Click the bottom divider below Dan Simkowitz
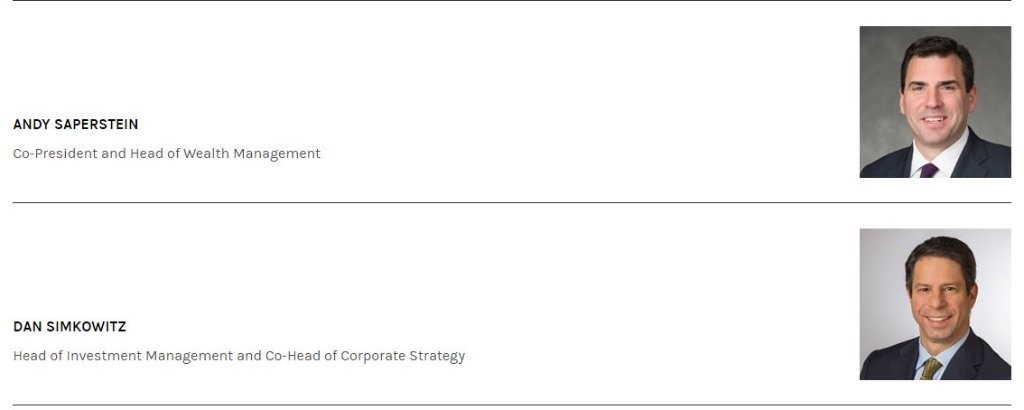This screenshot has width=1024, height=410. tap(512, 405)
